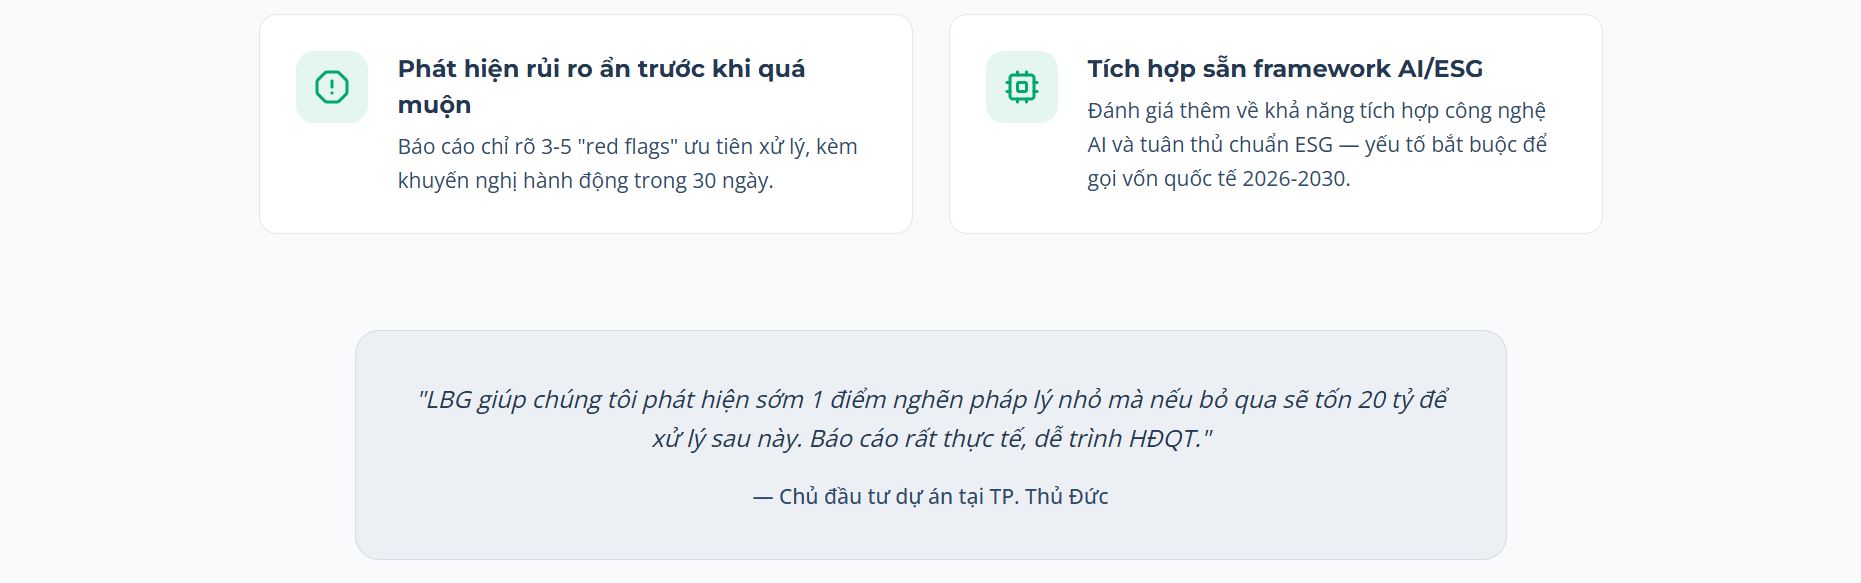1861x583 pixels.
Task: Click heading "Tích hợp sẵn framework AI/ESG"
Action: (1284, 69)
